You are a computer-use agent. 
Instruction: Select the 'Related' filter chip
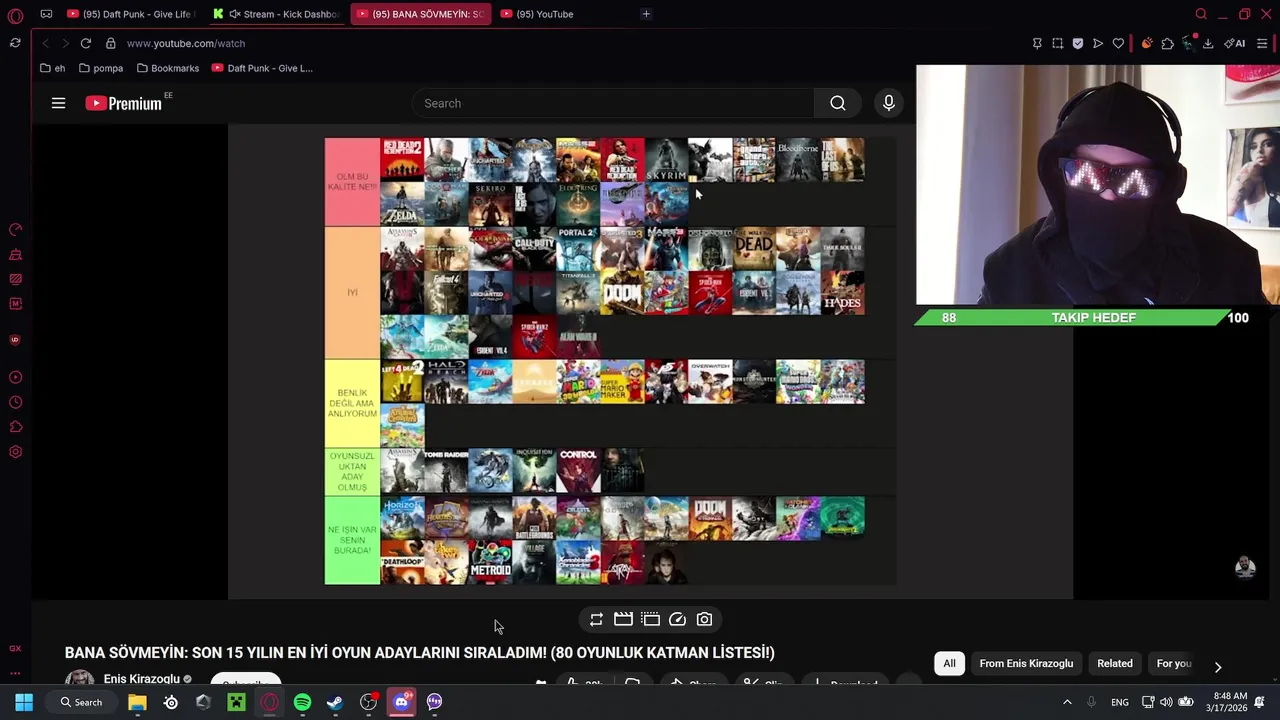point(1114,663)
